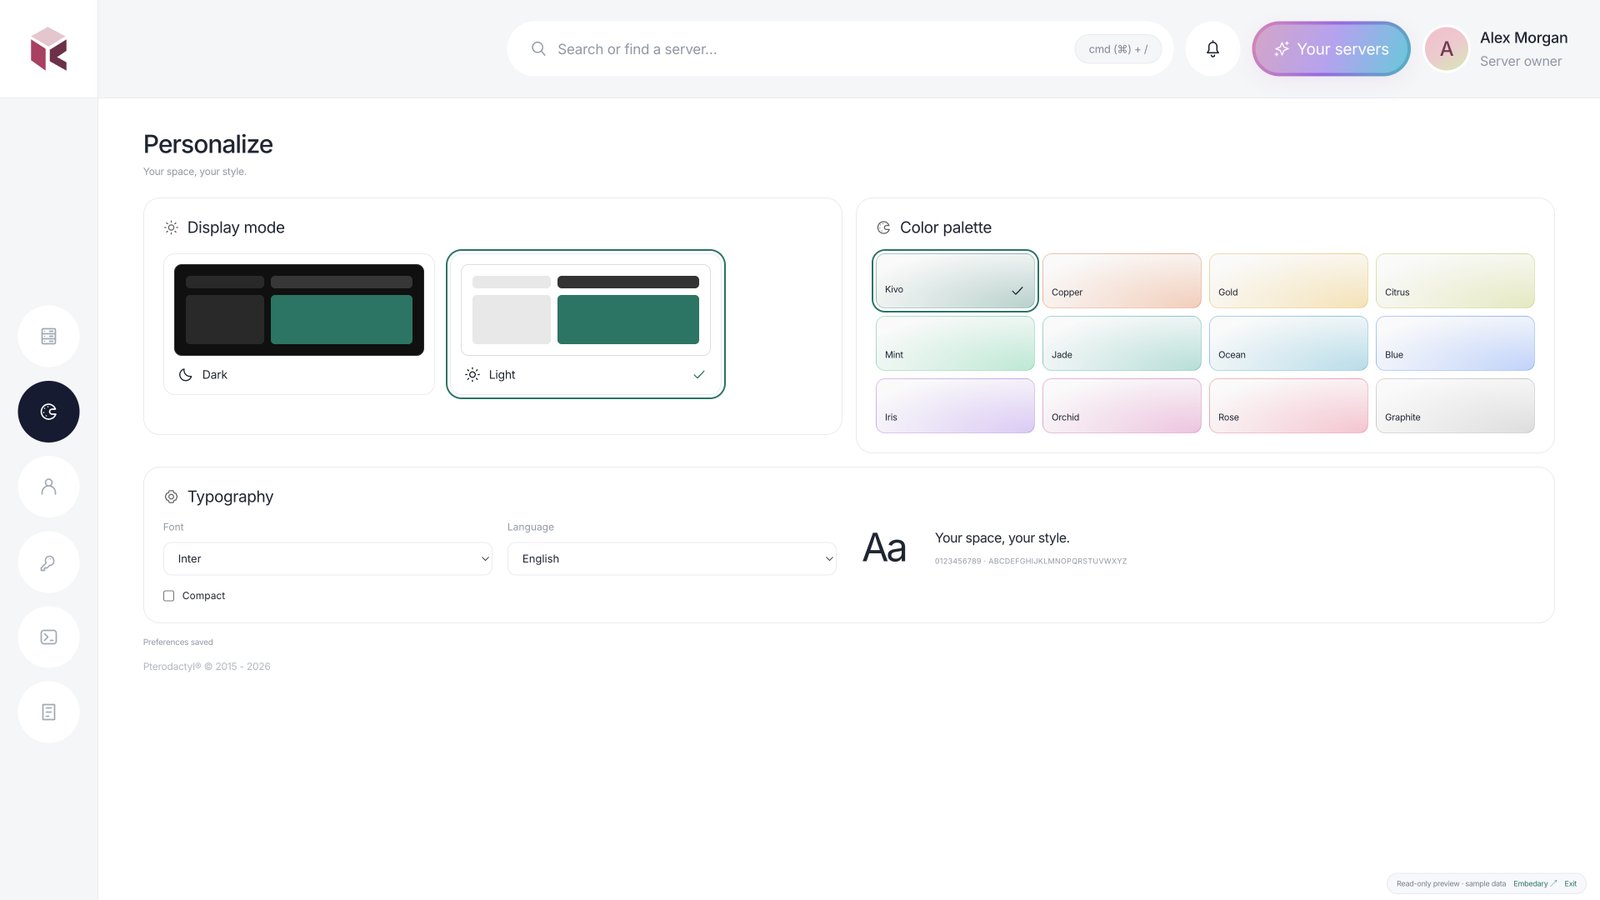This screenshot has height=900, width=1600.
Task: Click the Alex Morgan avatar
Action: click(1446, 49)
